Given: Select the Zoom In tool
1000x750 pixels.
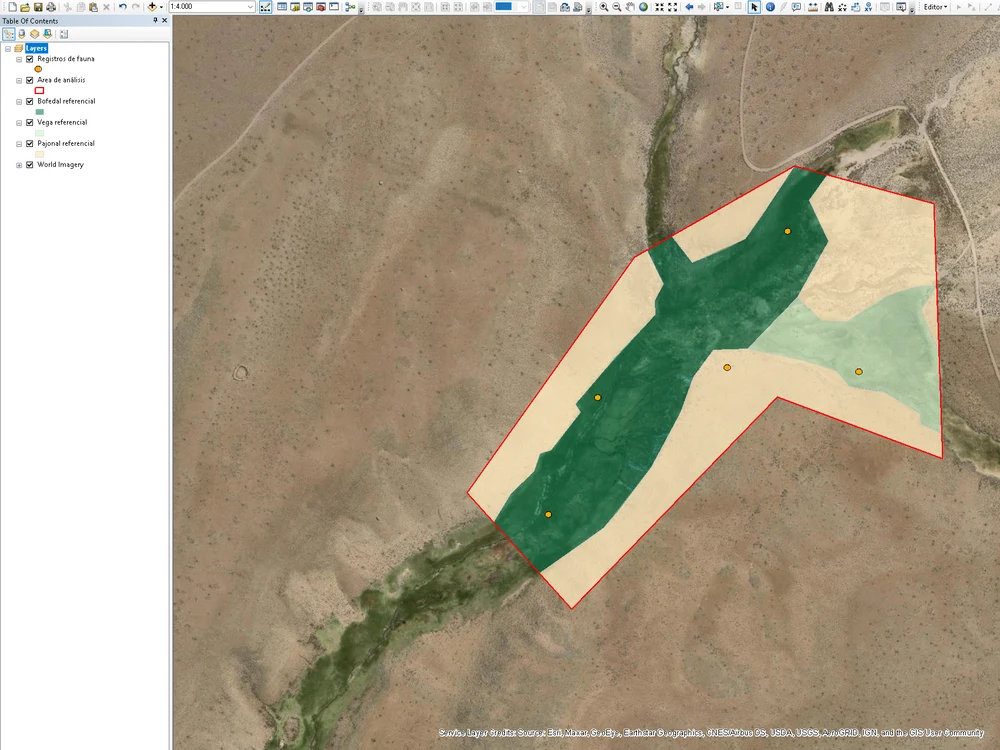Looking at the screenshot, I should click(603, 7).
